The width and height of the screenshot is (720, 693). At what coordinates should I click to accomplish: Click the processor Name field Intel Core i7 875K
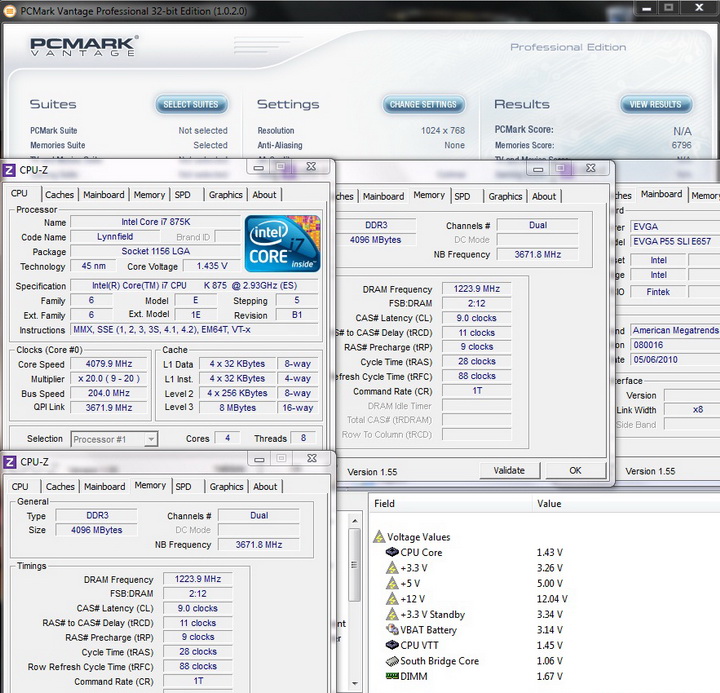coord(156,222)
